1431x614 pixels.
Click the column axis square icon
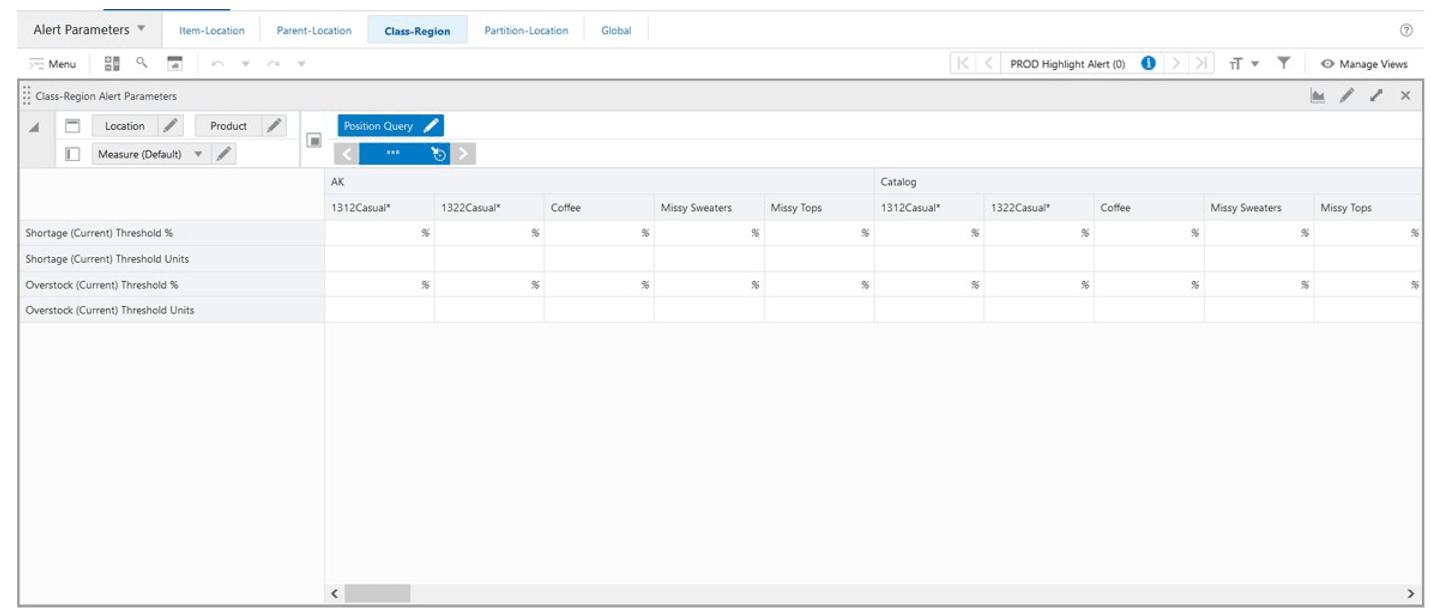[x=314, y=140]
